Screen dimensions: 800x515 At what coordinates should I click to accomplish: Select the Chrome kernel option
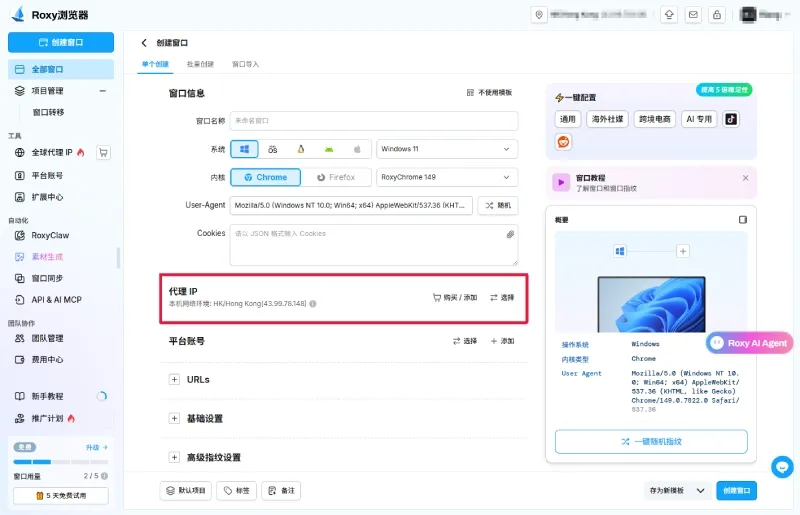pyautogui.click(x=265, y=177)
